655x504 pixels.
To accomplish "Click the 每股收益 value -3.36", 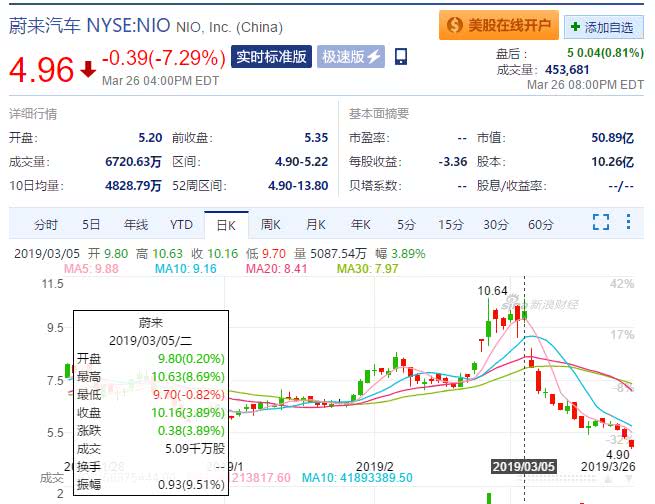I will tap(452, 162).
